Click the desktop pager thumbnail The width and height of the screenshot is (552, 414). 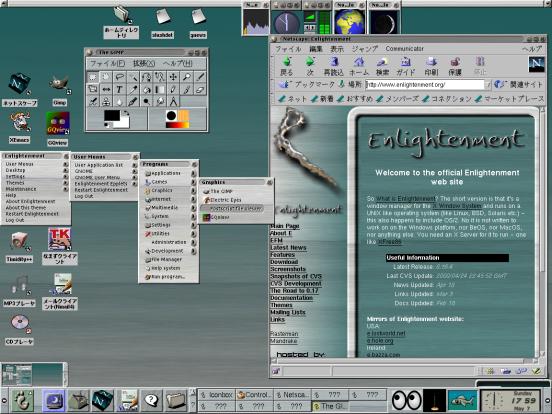(33, 375)
